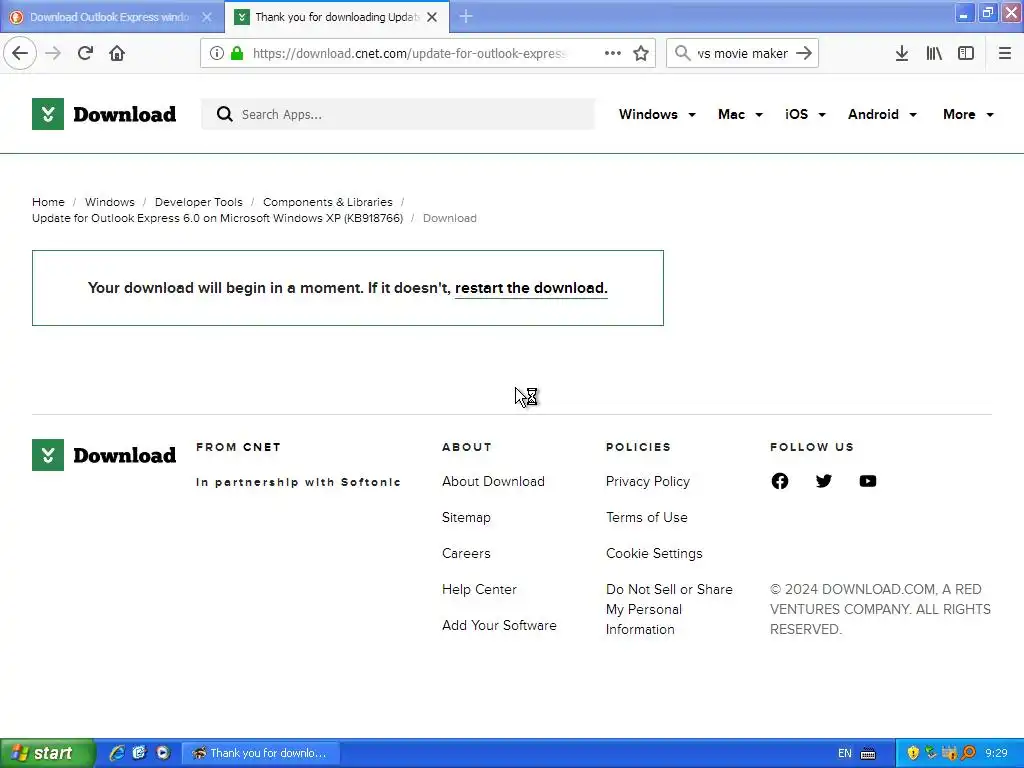Click Add Your Software link
1024x768 pixels.
(x=499, y=625)
